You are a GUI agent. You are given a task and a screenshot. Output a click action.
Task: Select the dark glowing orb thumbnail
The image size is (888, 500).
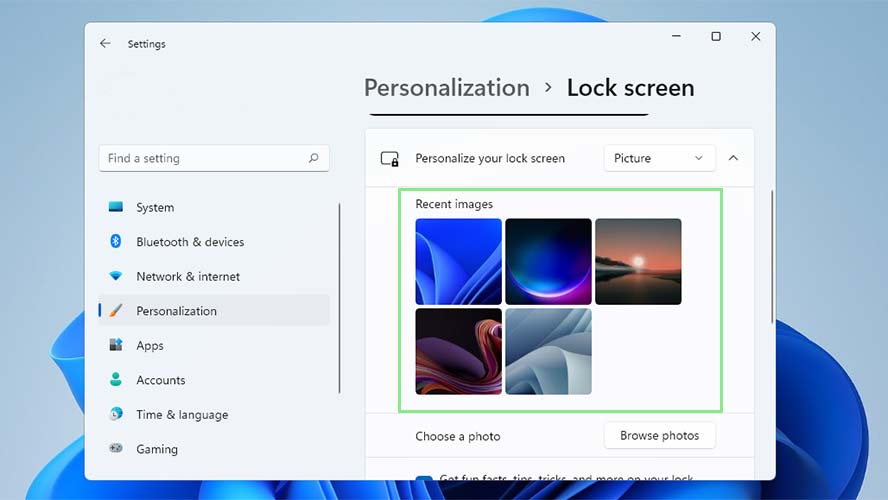point(548,262)
